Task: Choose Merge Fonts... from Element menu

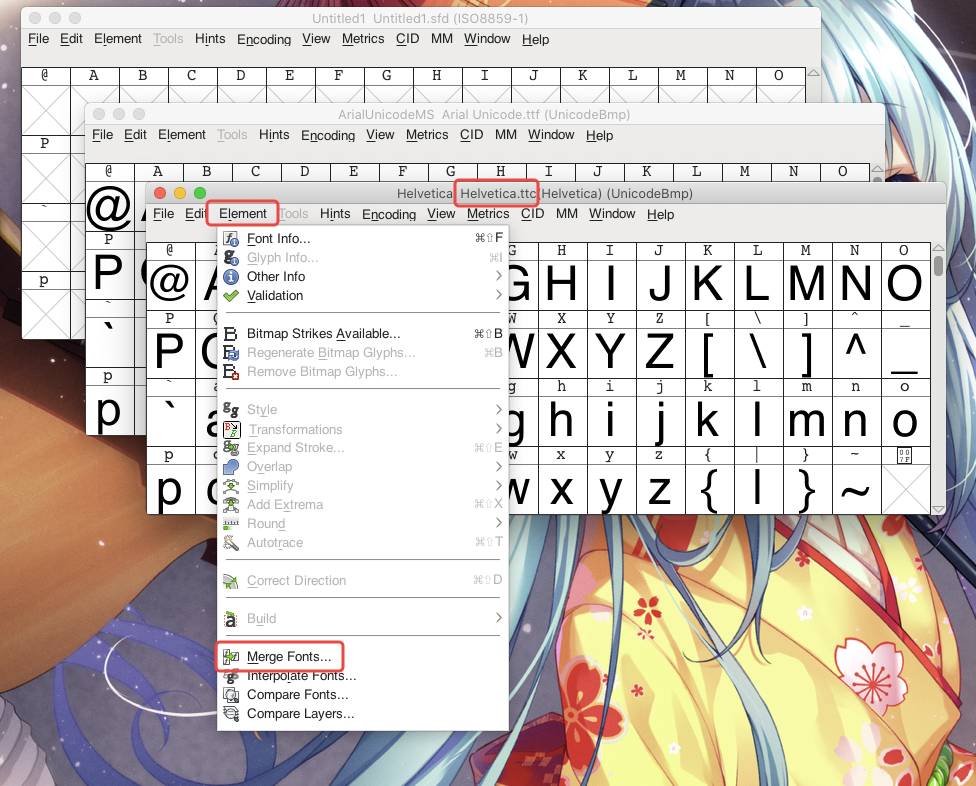Action: click(289, 657)
